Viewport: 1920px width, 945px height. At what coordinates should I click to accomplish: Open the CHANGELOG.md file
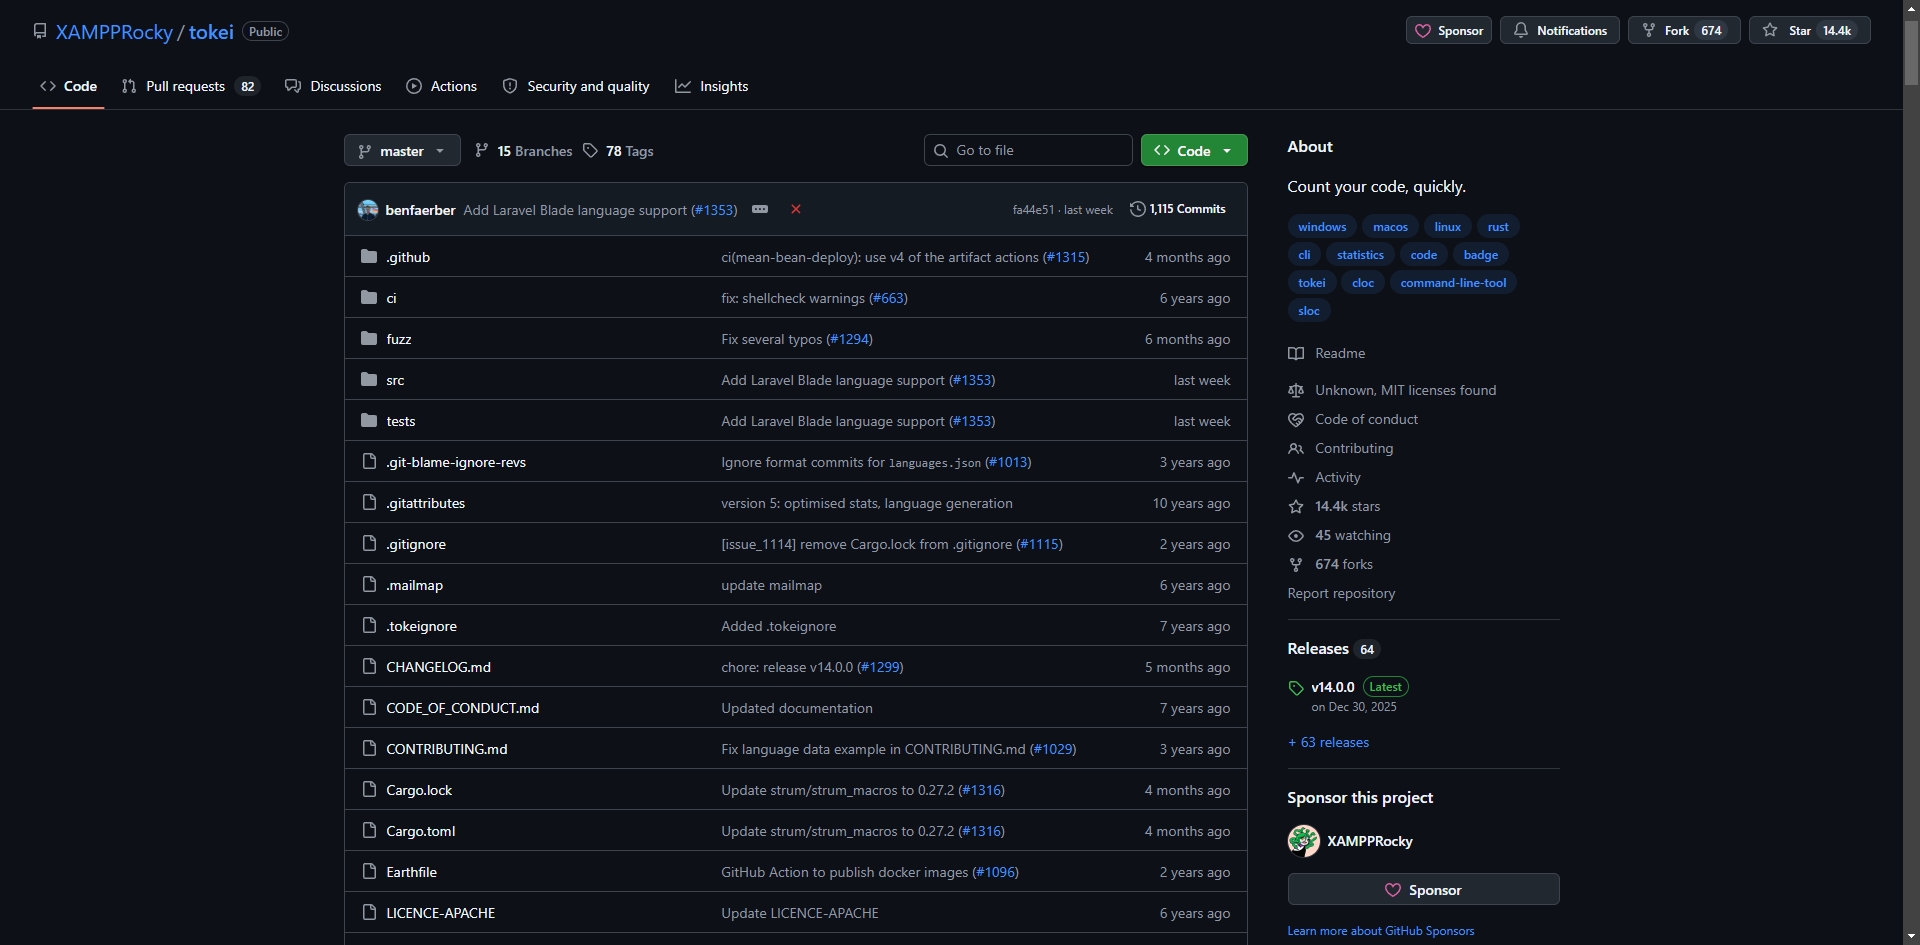[438, 667]
